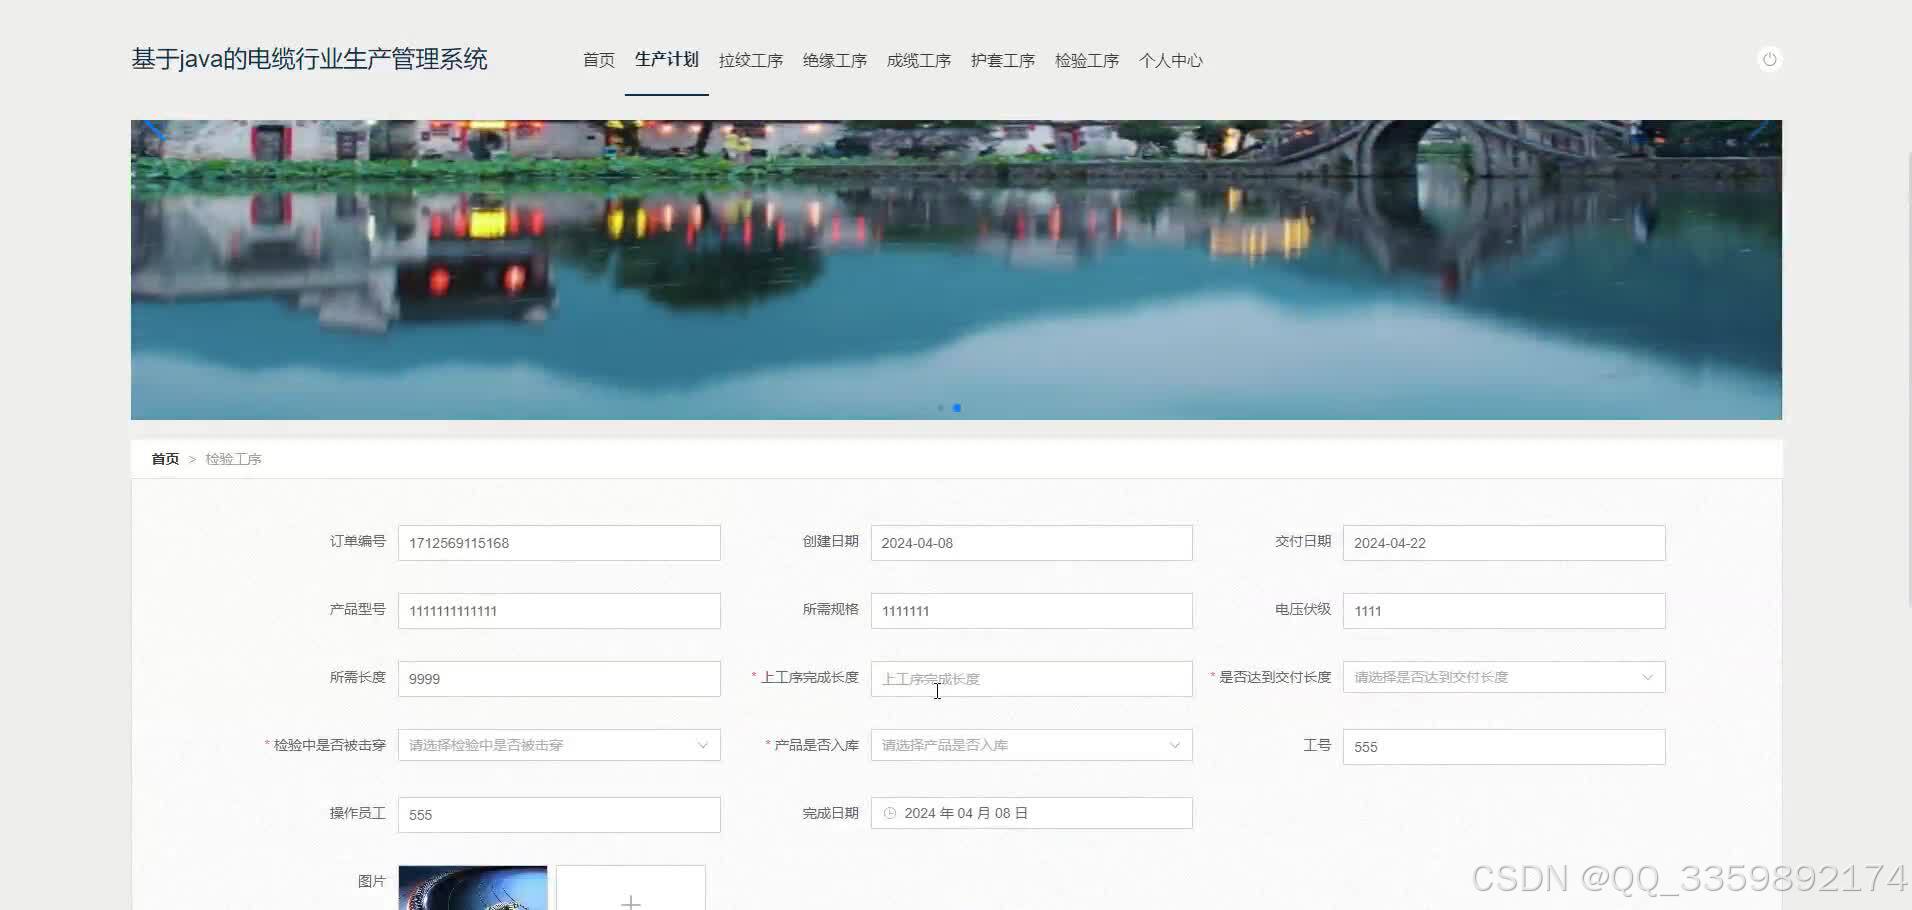Open the 完成日期 date picker field
The width and height of the screenshot is (1912, 910).
(x=1031, y=813)
